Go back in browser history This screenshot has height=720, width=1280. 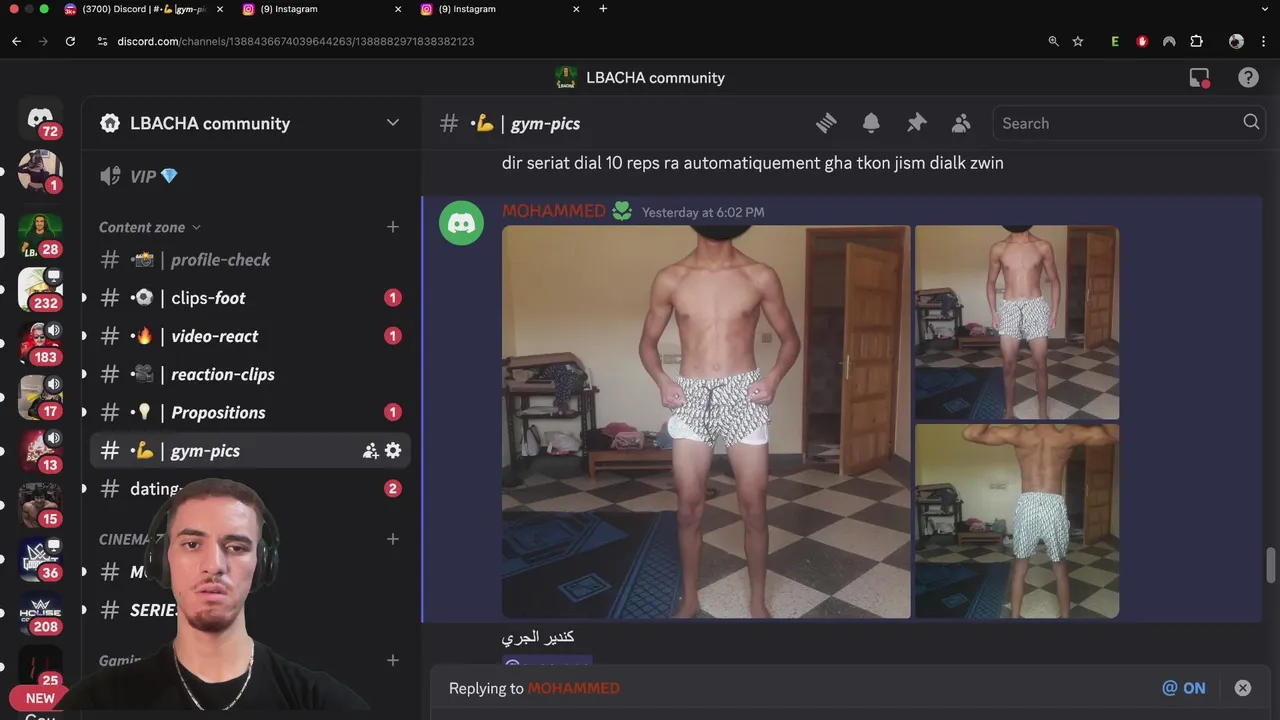click(16, 41)
